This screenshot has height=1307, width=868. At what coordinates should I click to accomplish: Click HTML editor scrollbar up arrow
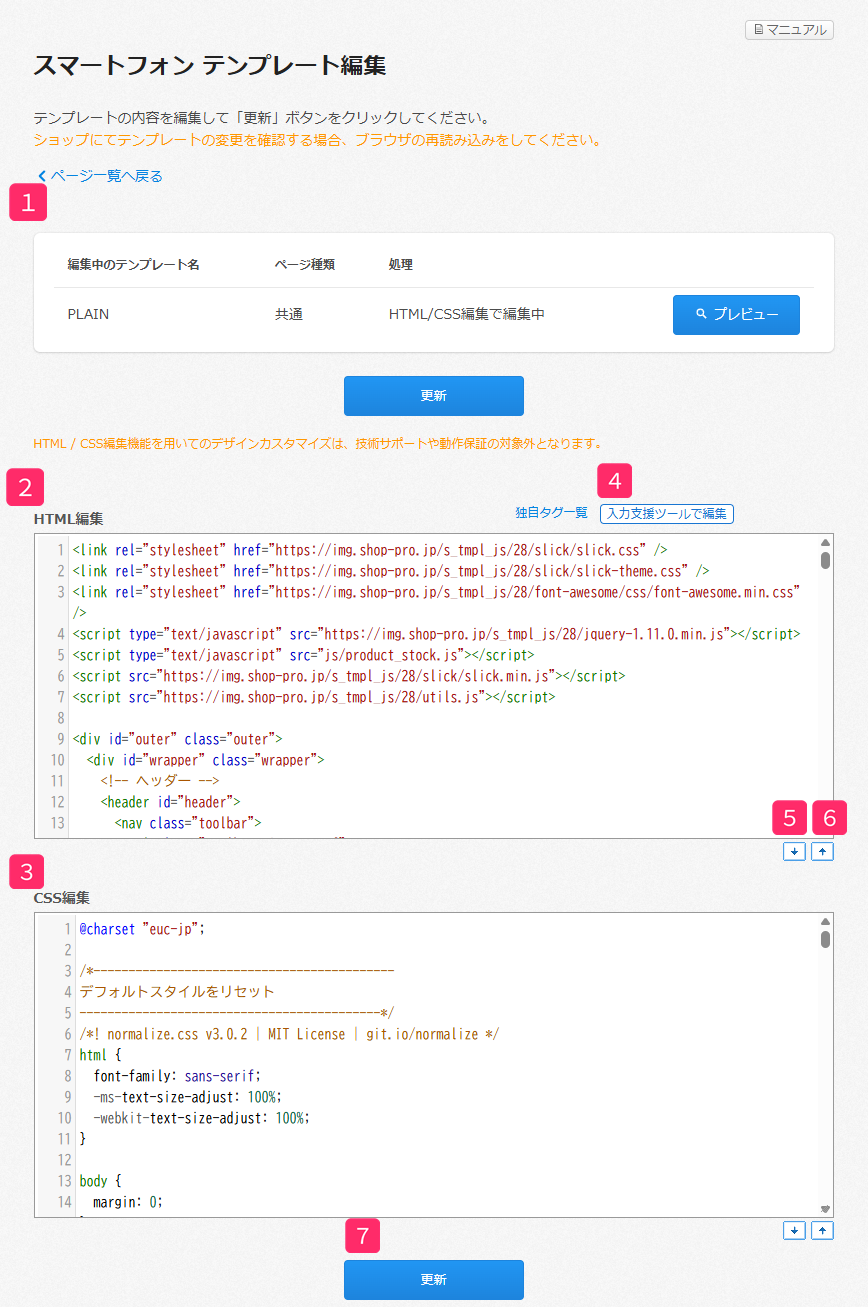click(825, 543)
